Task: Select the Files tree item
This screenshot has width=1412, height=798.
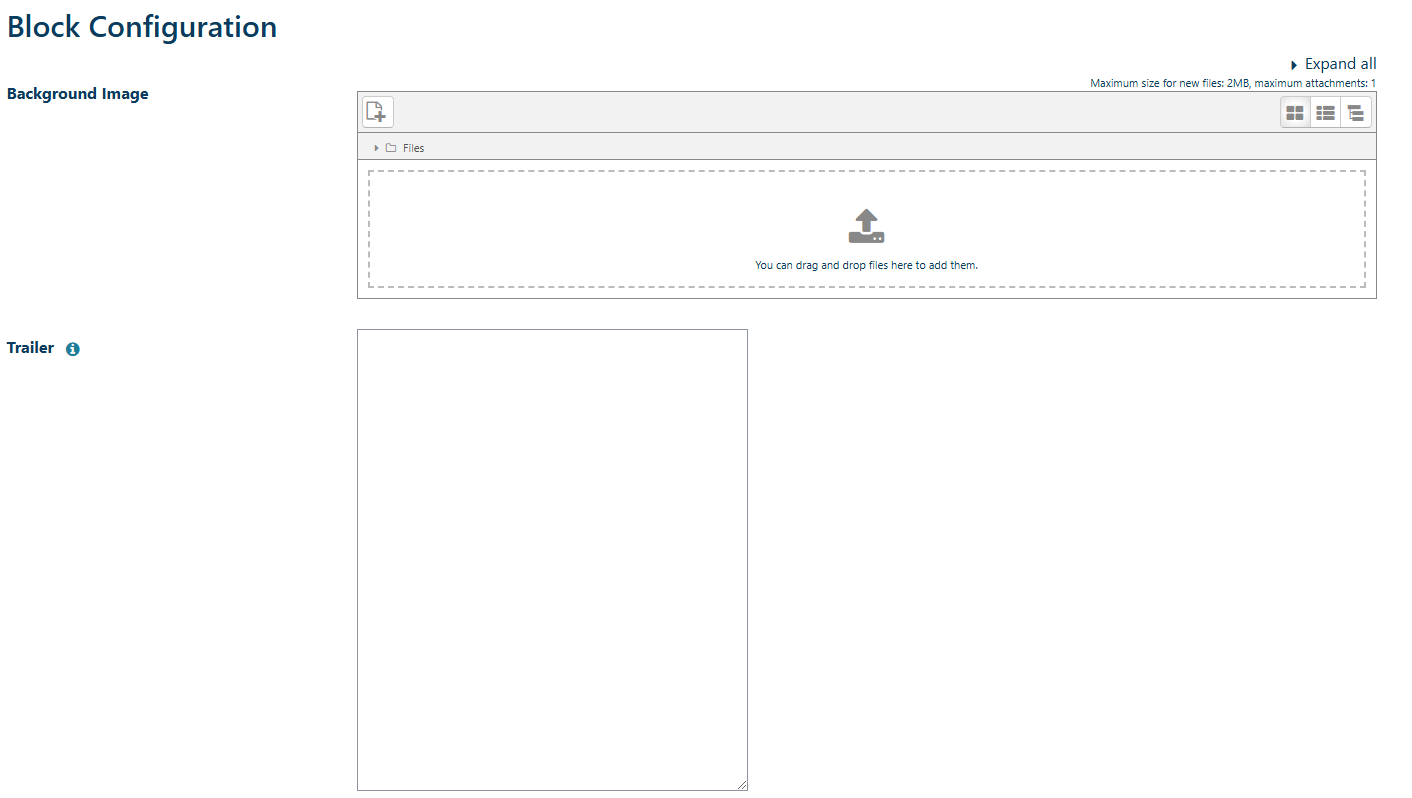Action: coord(412,147)
